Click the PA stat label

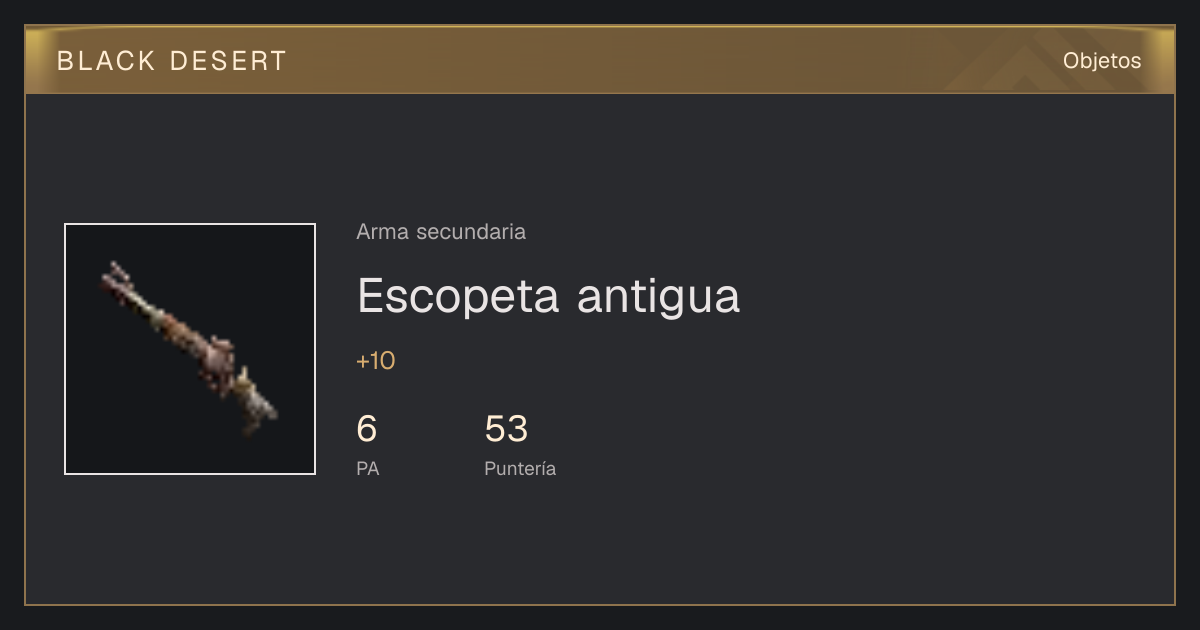(368, 468)
